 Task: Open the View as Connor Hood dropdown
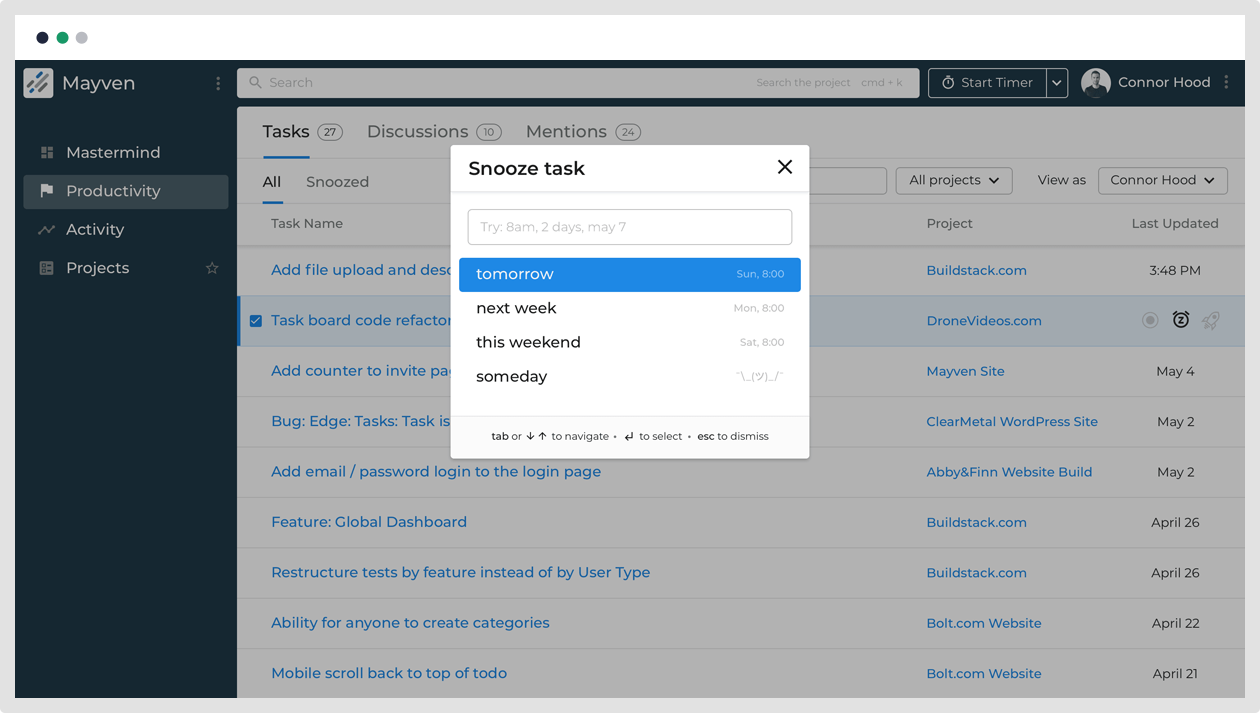click(x=1162, y=180)
